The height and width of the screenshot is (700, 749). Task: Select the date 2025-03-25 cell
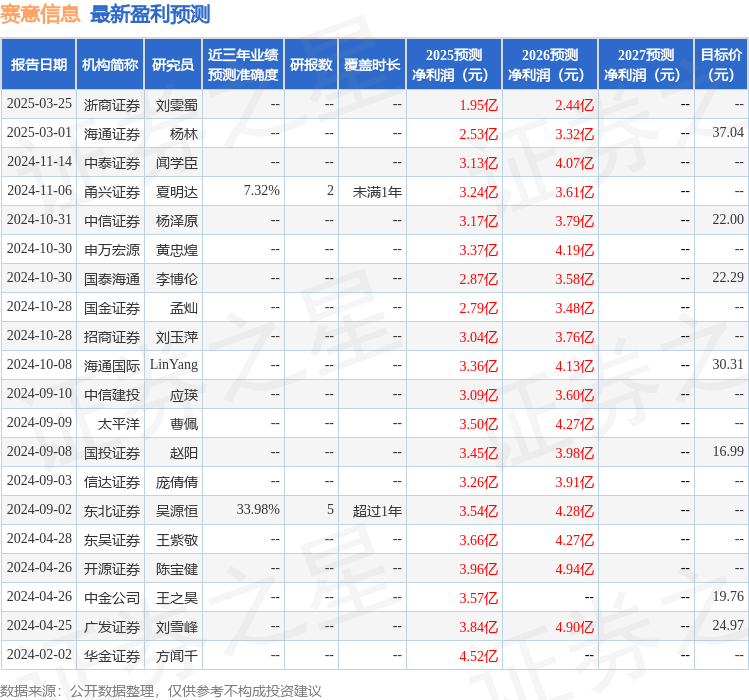[x=39, y=104]
